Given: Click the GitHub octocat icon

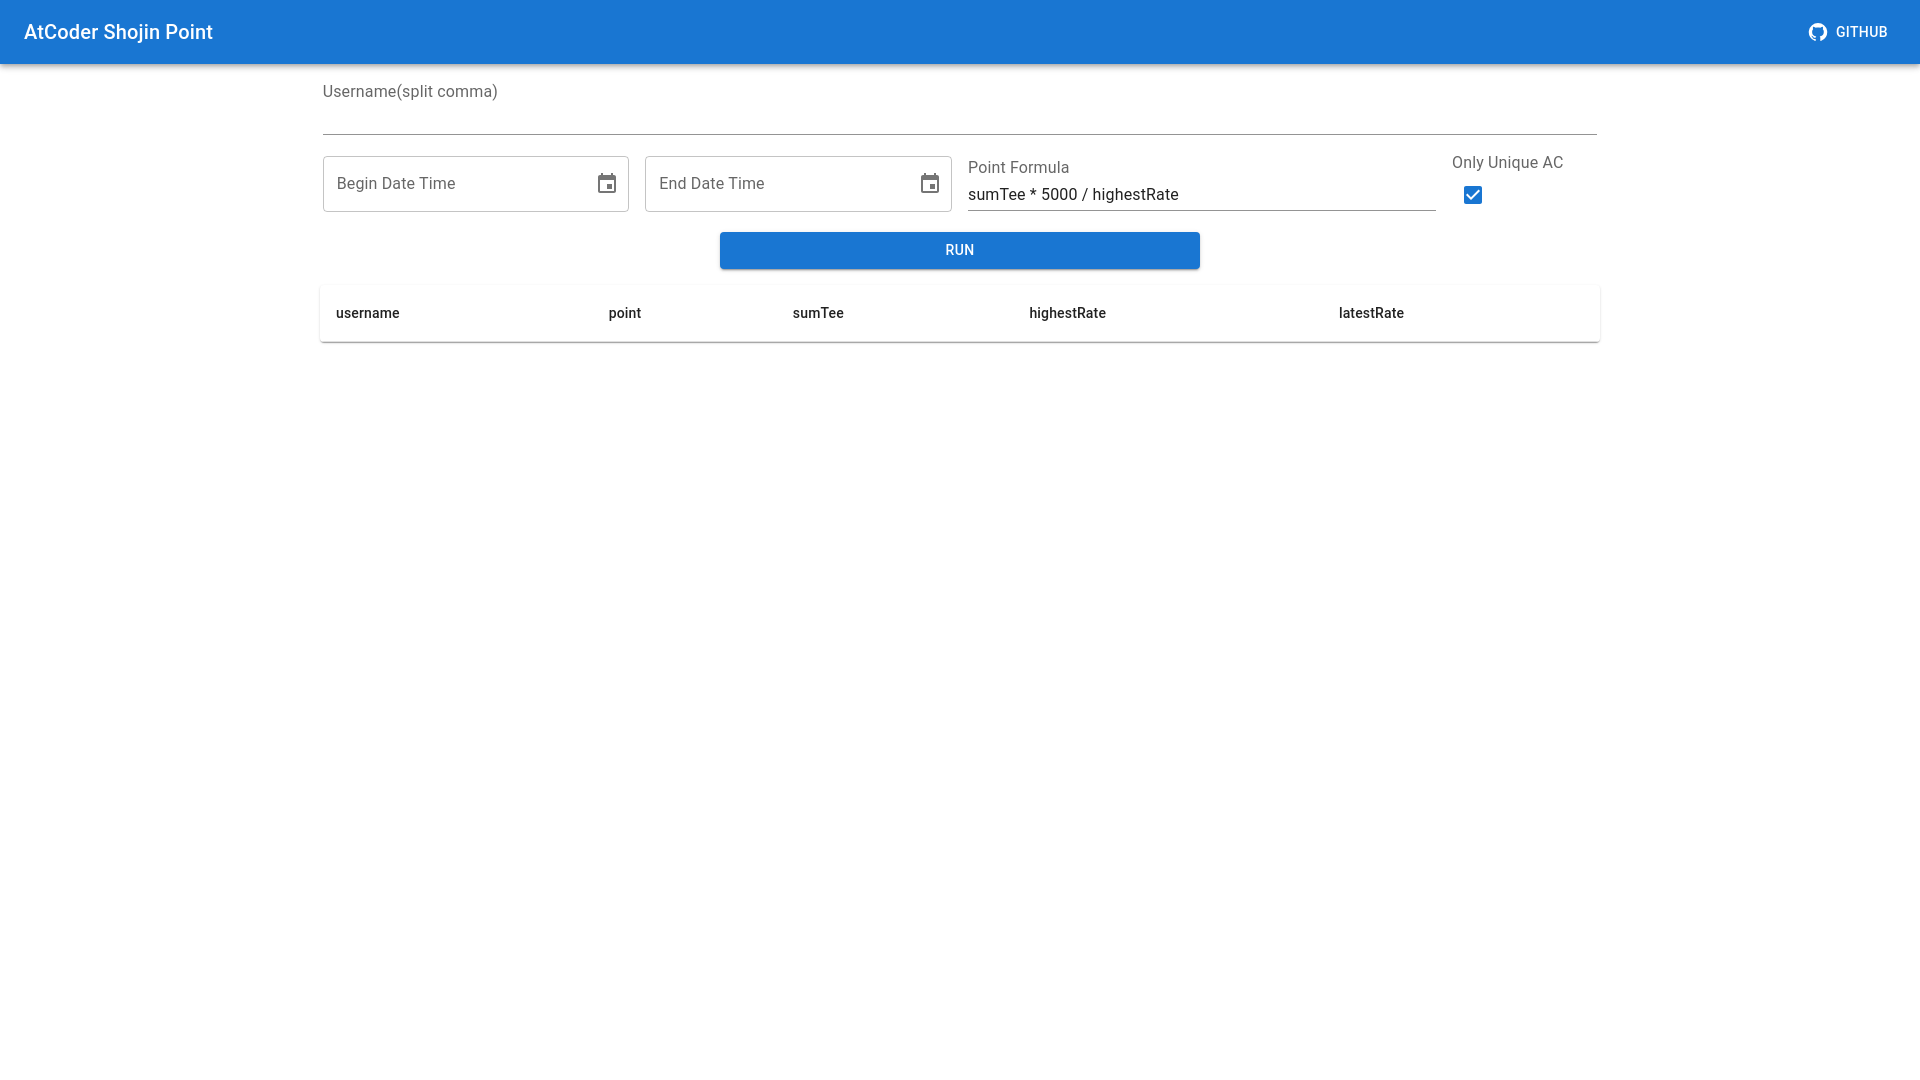Looking at the screenshot, I should (x=1818, y=32).
